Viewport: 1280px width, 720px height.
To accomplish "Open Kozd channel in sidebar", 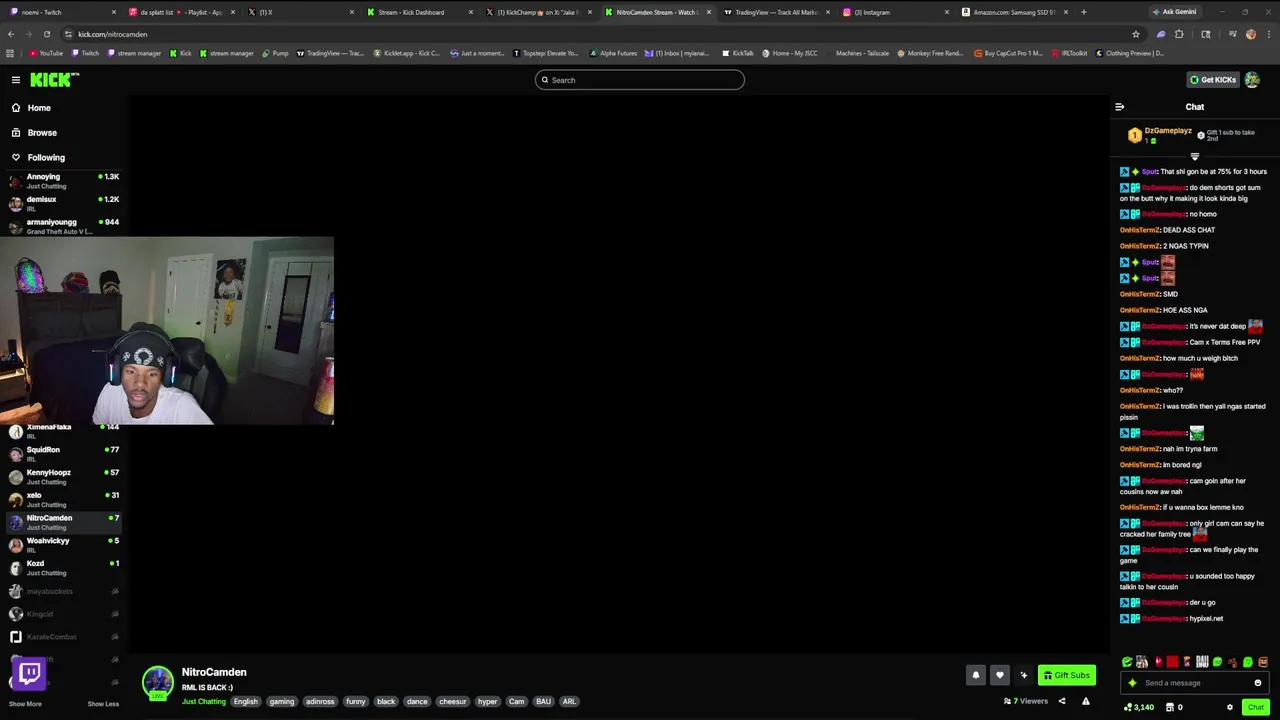I will pyautogui.click(x=64, y=568).
